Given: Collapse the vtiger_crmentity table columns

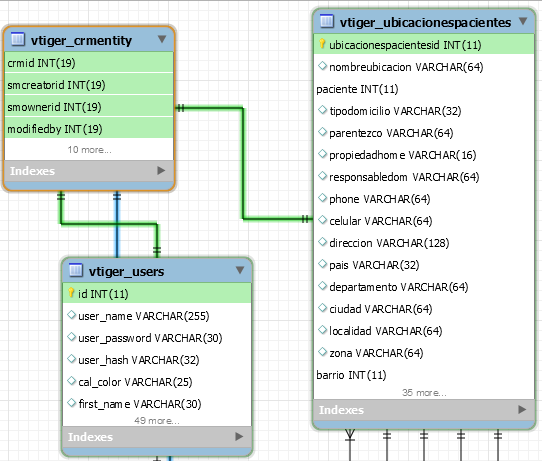Looking at the screenshot, I should click(162, 39).
